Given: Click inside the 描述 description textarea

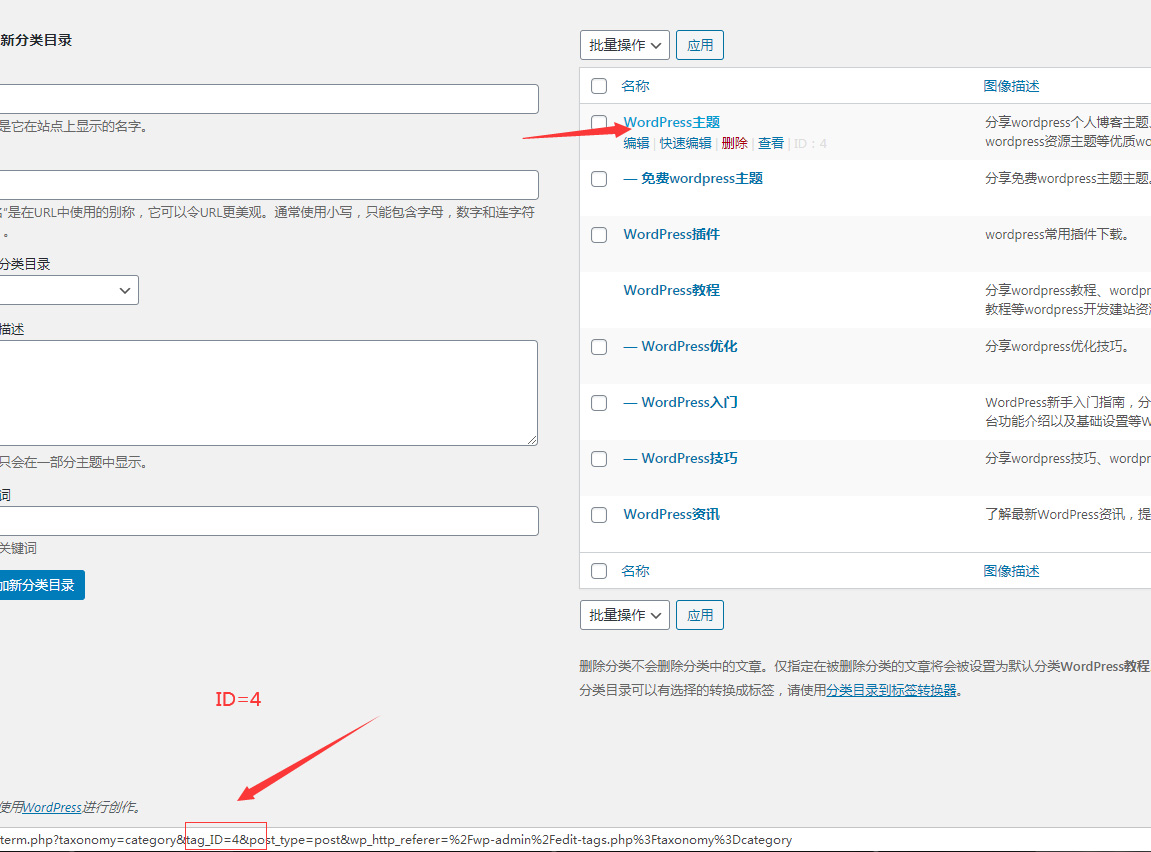Looking at the screenshot, I should coord(268,390).
